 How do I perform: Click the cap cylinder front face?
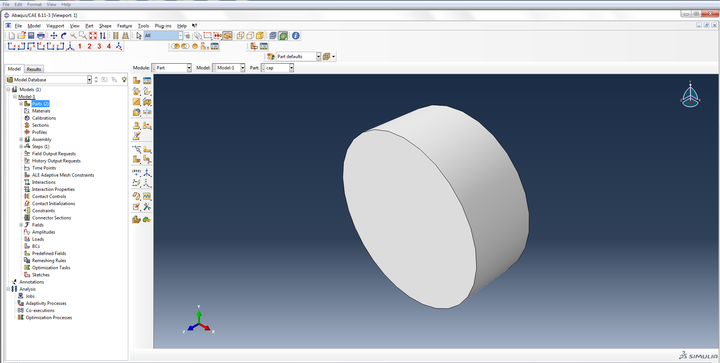point(409,219)
